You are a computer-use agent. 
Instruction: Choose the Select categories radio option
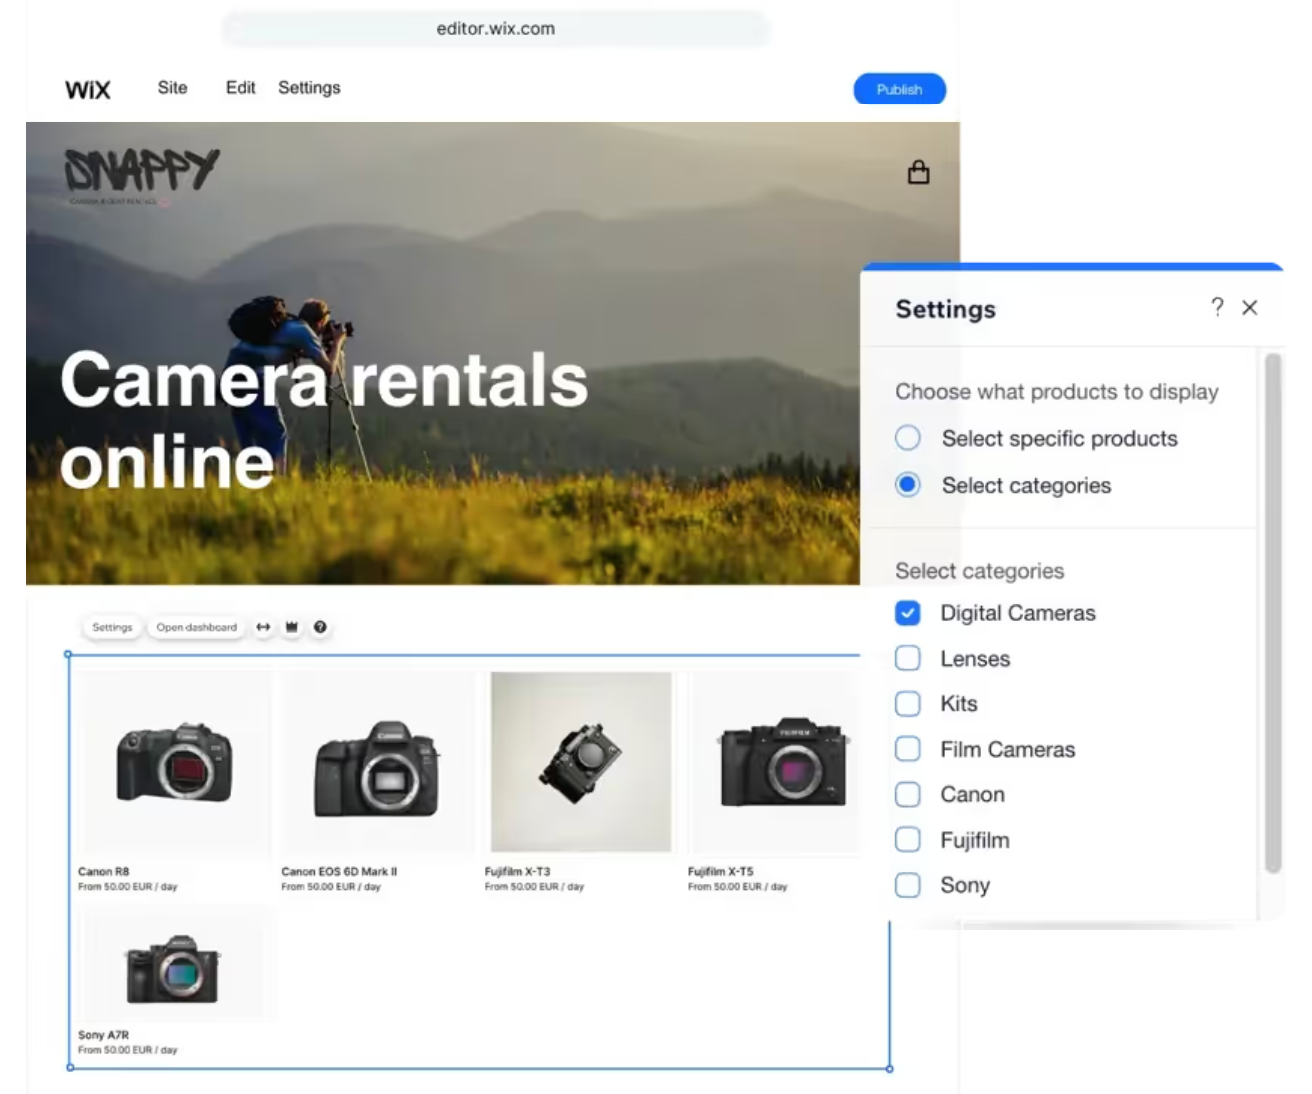[908, 485]
